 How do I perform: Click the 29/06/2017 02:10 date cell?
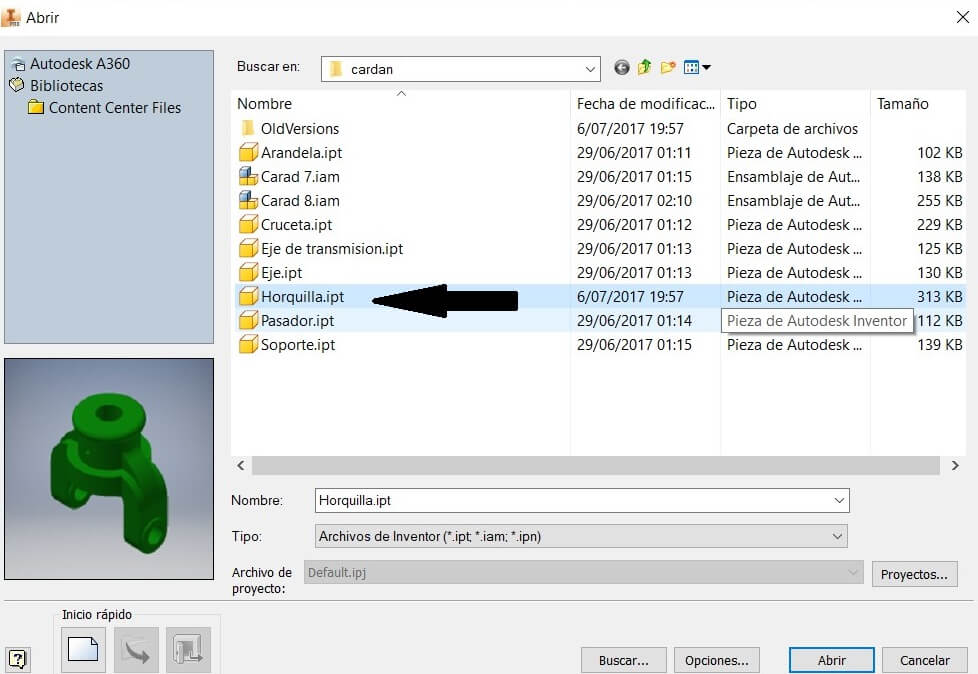(634, 201)
